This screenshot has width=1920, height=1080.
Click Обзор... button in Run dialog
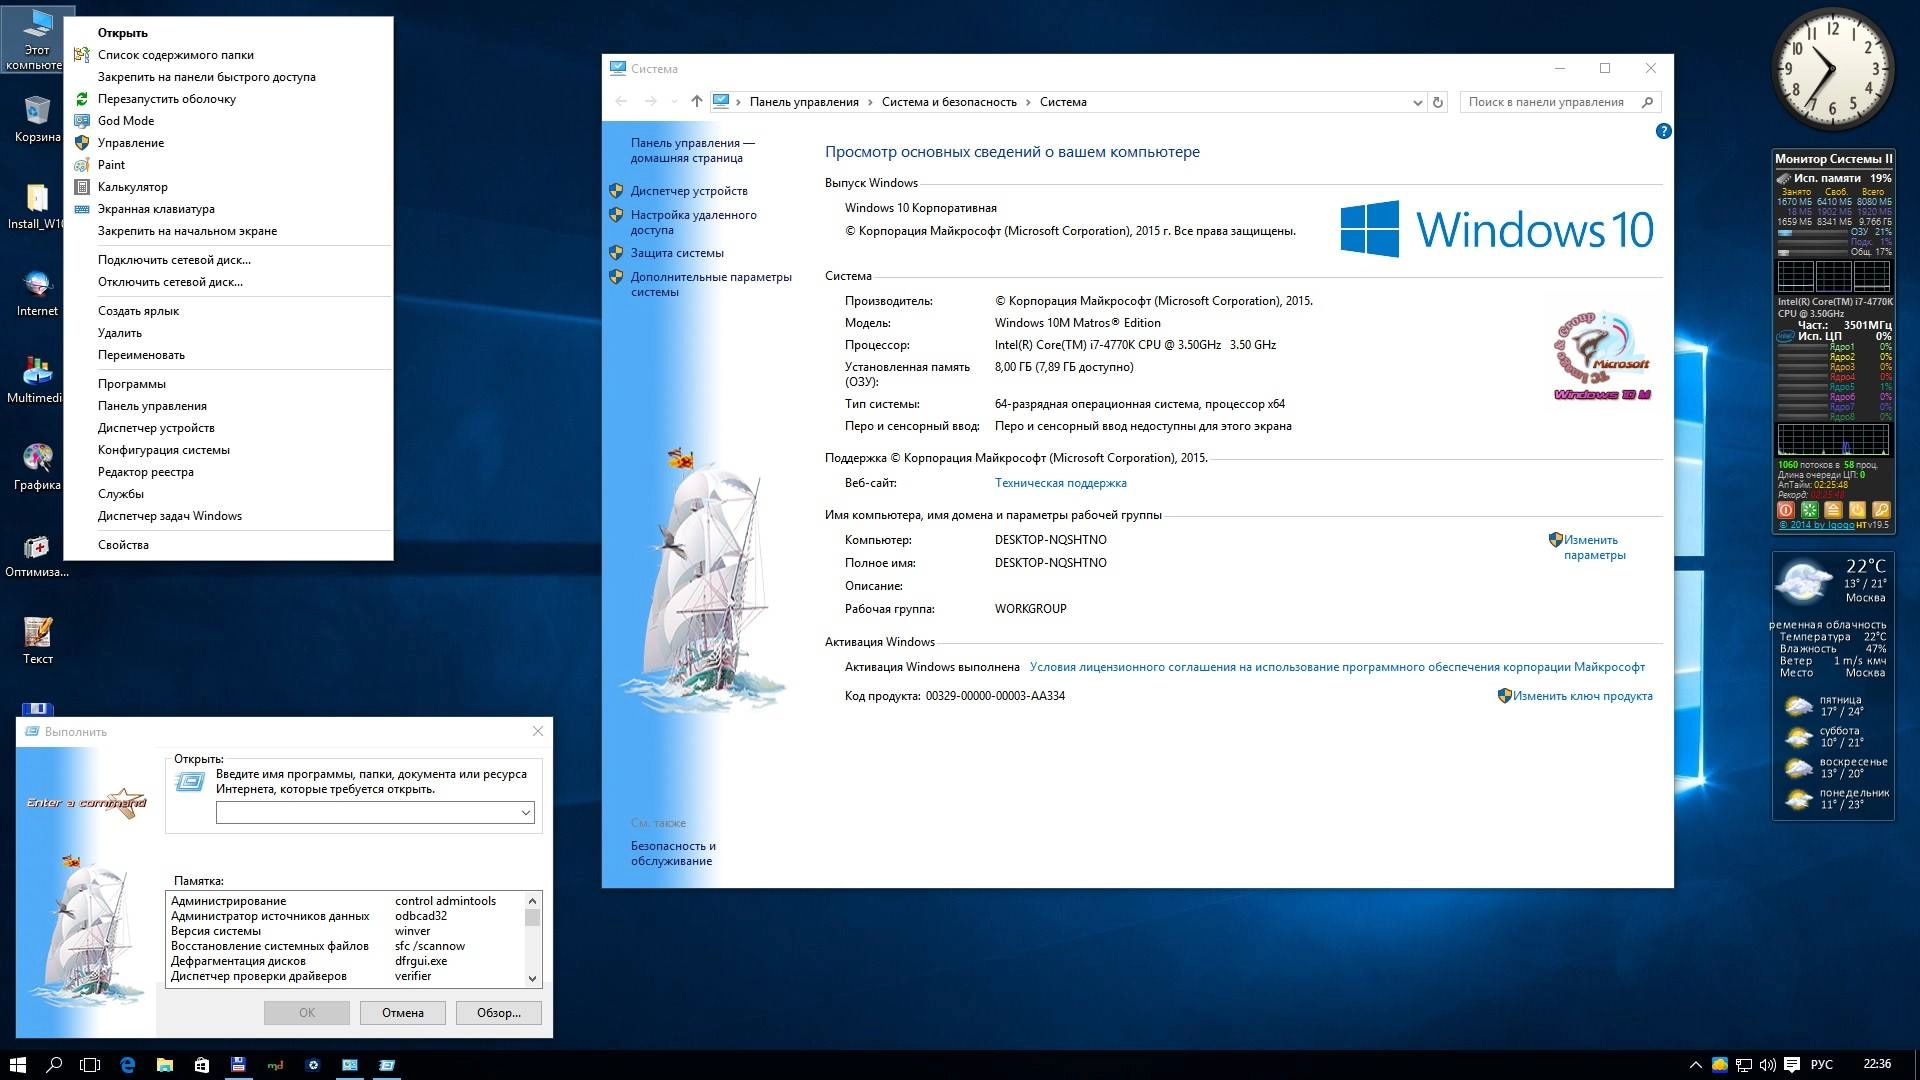(x=498, y=1013)
